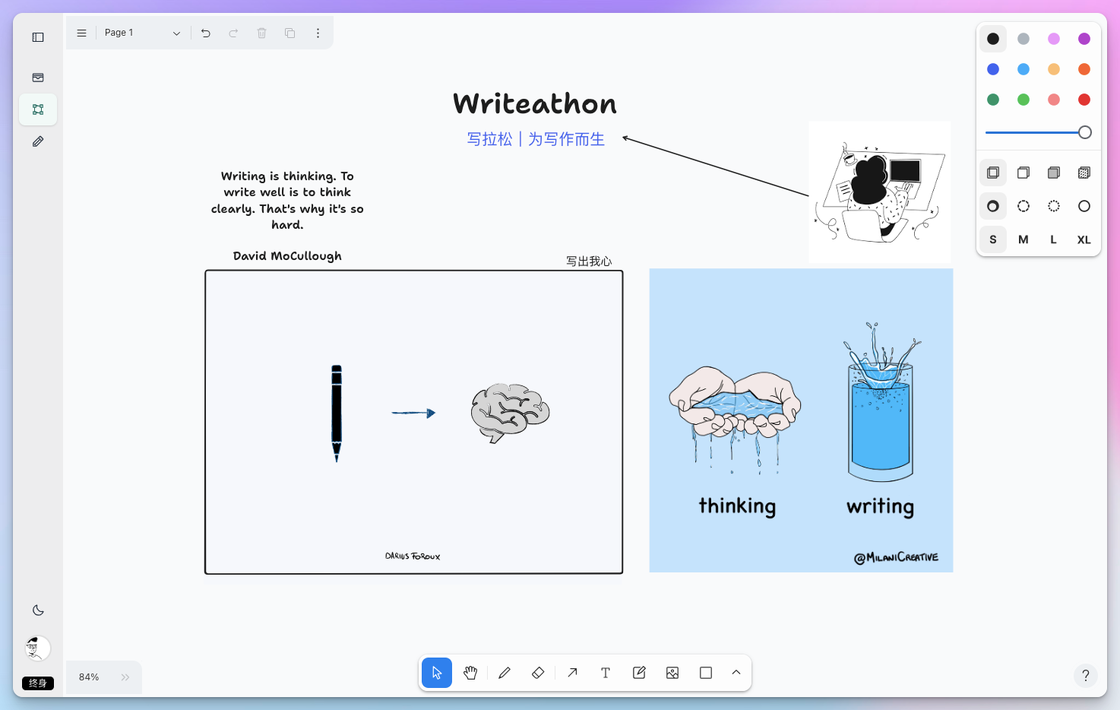Open the hamburger main menu

(80, 32)
